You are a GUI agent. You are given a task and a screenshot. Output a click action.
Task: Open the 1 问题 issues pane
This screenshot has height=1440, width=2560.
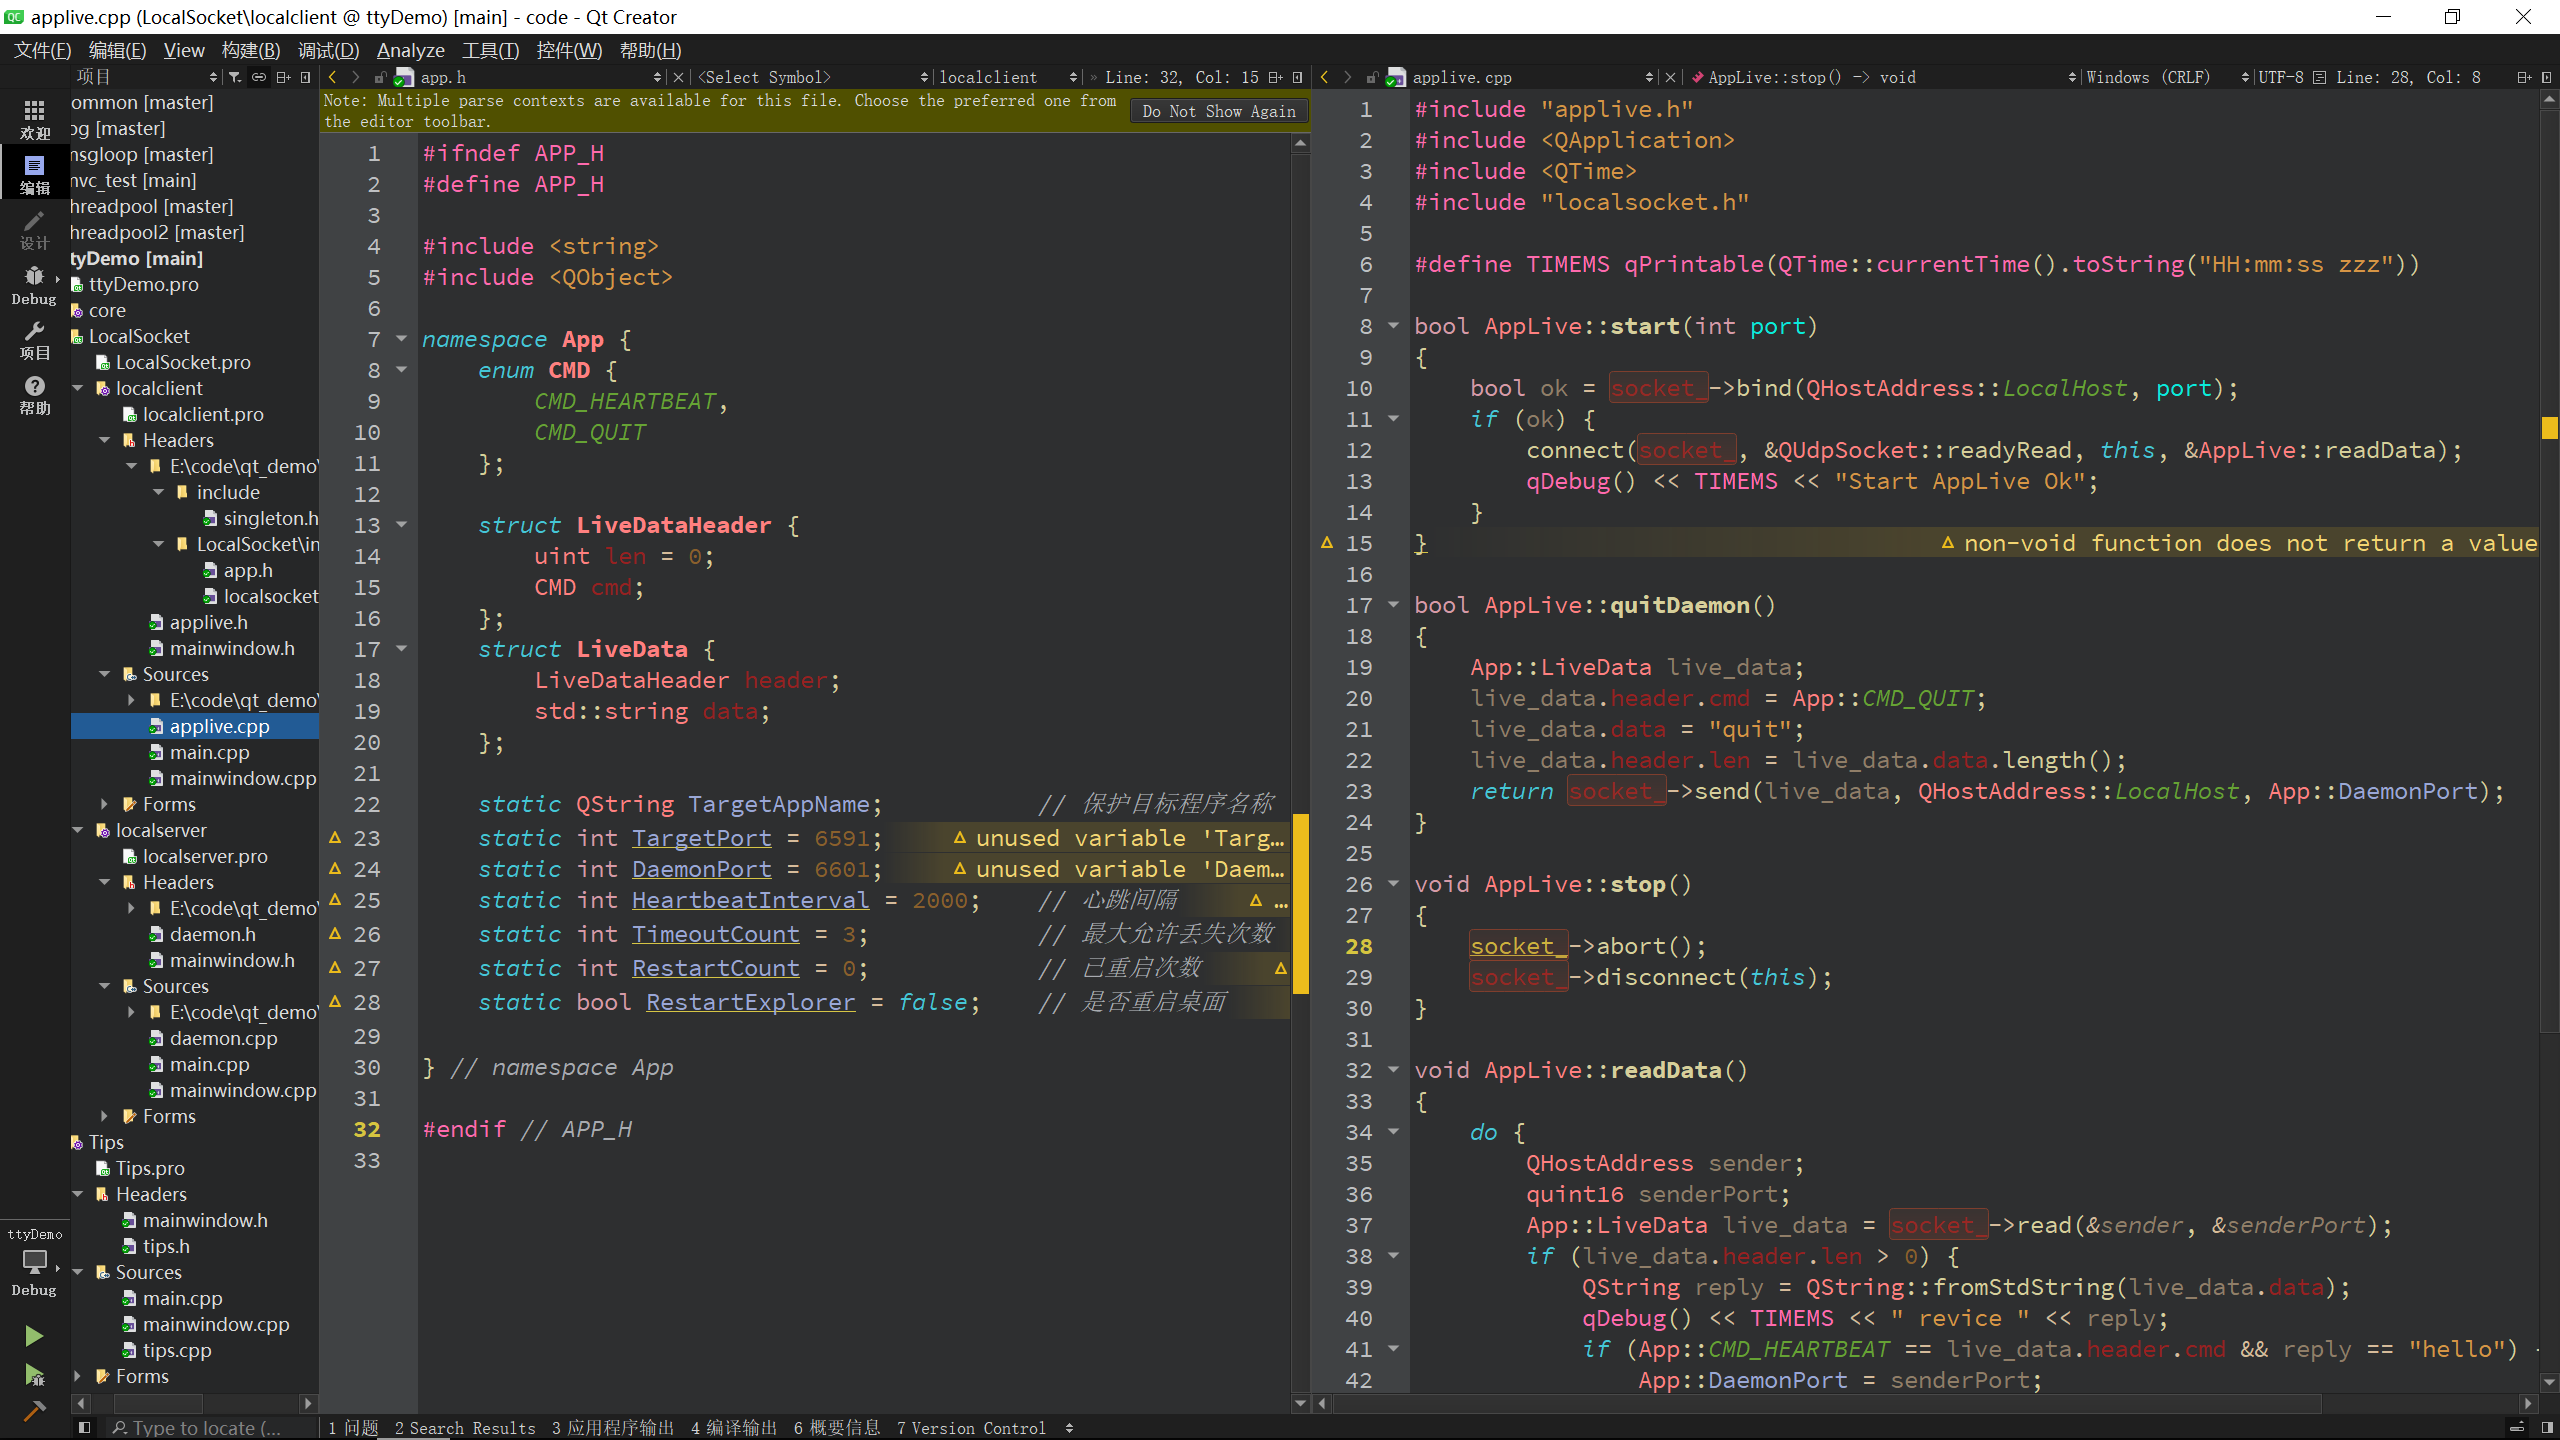pyautogui.click(x=353, y=1428)
